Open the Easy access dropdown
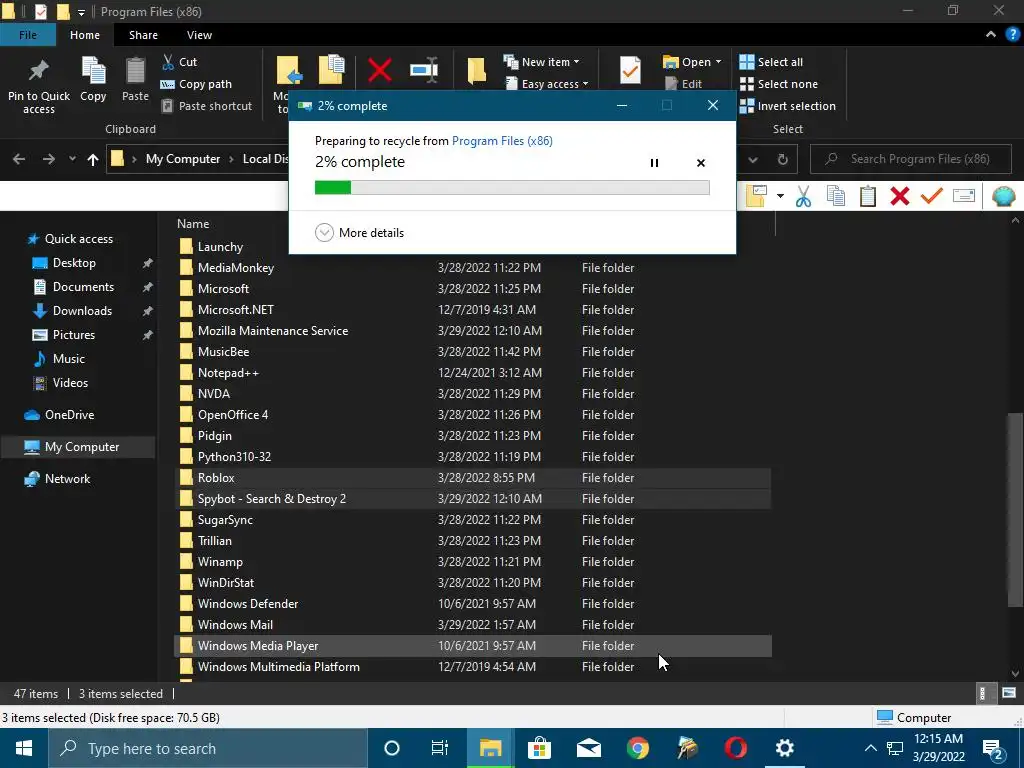Image resolution: width=1024 pixels, height=768 pixels. click(547, 84)
